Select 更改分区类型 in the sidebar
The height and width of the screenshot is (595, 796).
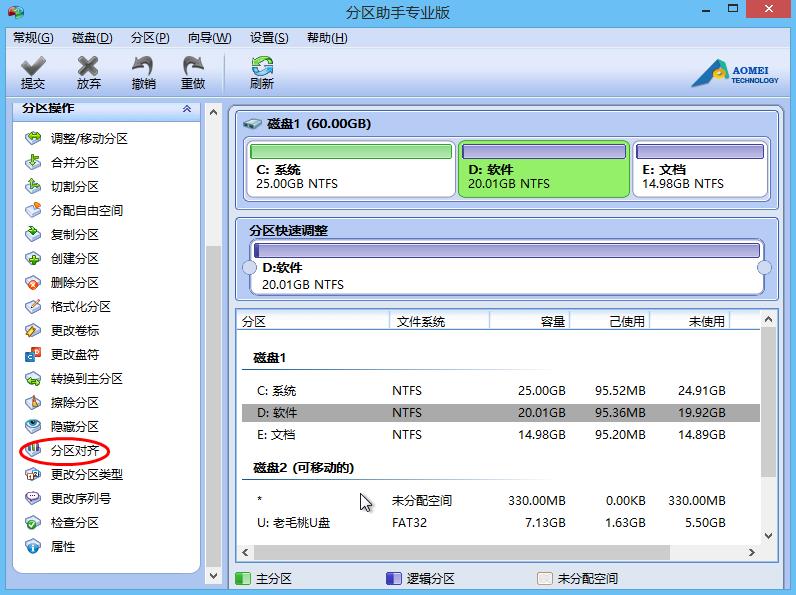[74, 475]
